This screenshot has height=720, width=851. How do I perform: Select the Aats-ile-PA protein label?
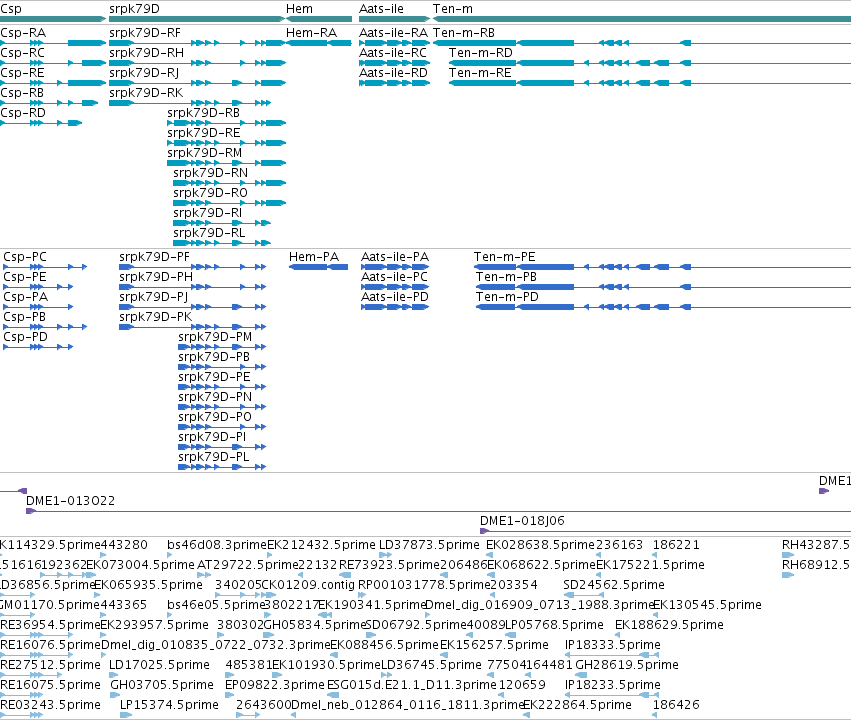(x=395, y=257)
